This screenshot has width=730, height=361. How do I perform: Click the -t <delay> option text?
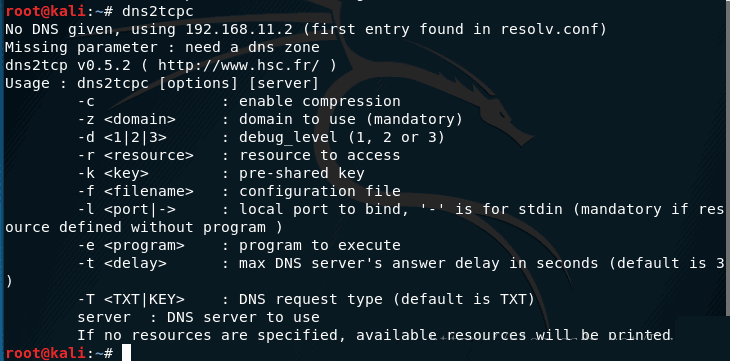122,263
